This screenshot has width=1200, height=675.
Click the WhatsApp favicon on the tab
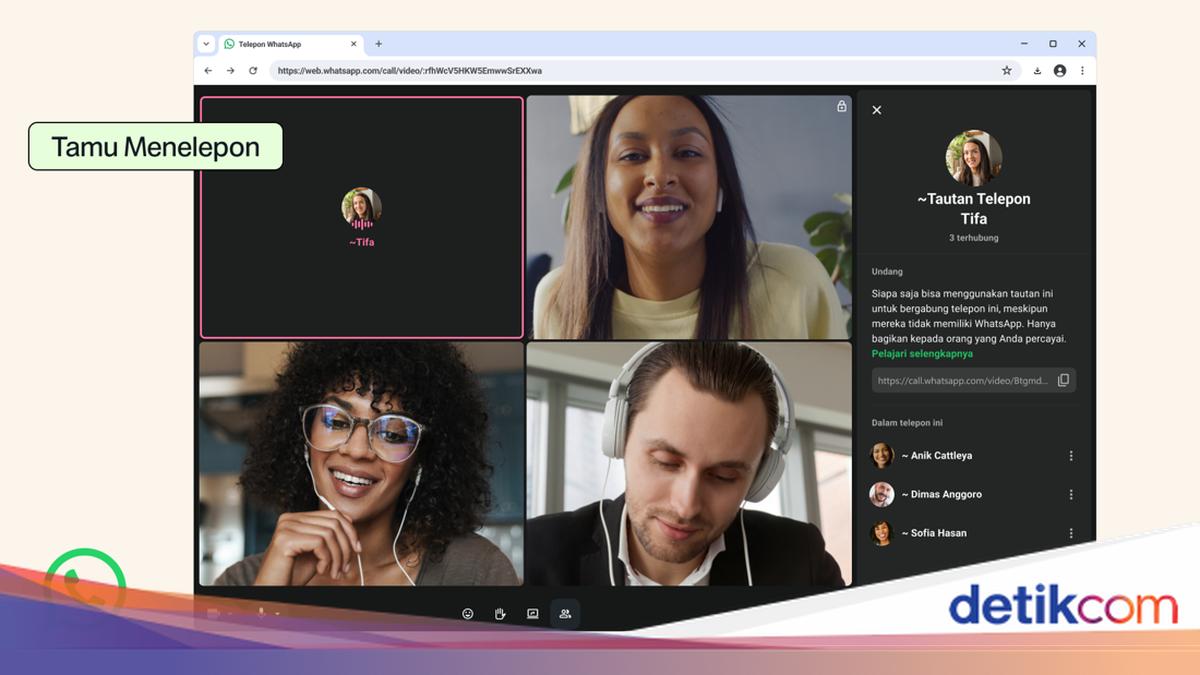click(229, 44)
